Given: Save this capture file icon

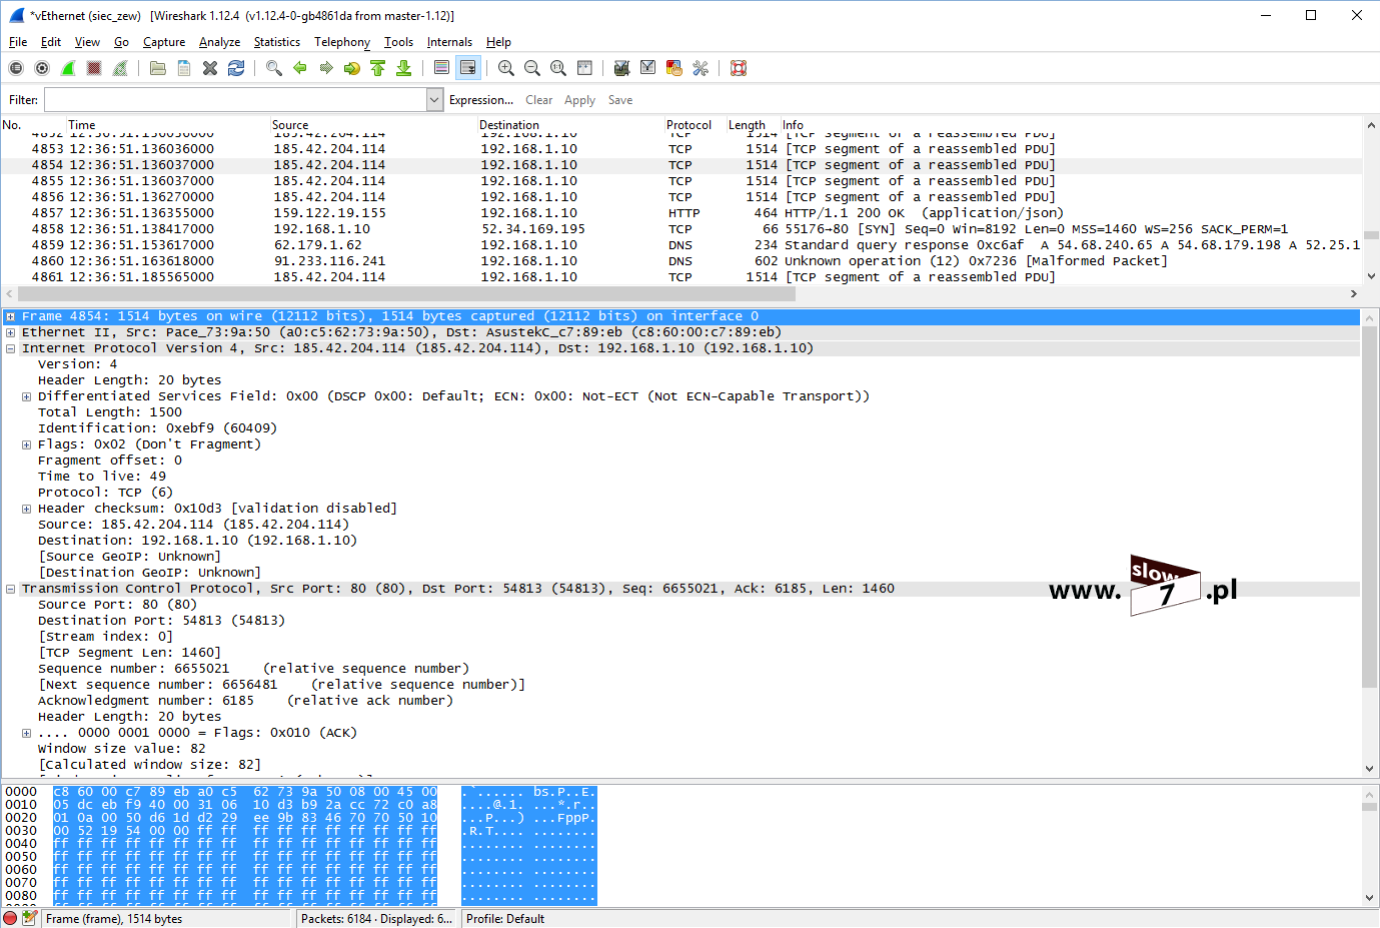Looking at the screenshot, I should pos(184,68).
